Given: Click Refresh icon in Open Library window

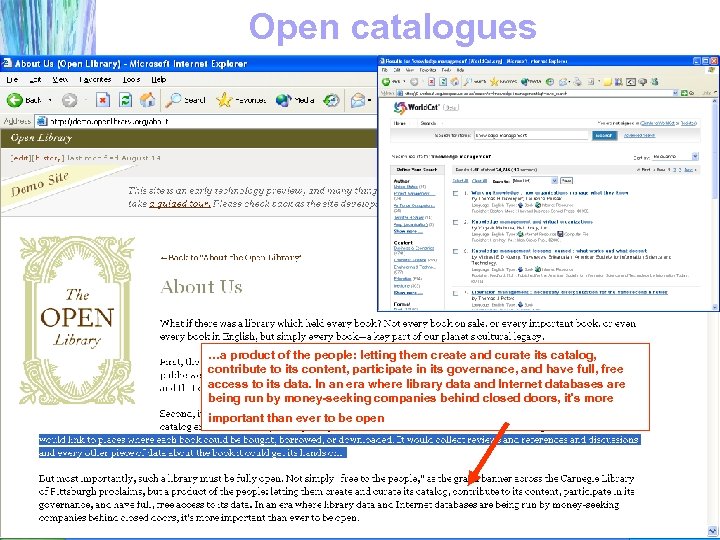Looking at the screenshot, I should pyautogui.click(x=125, y=100).
